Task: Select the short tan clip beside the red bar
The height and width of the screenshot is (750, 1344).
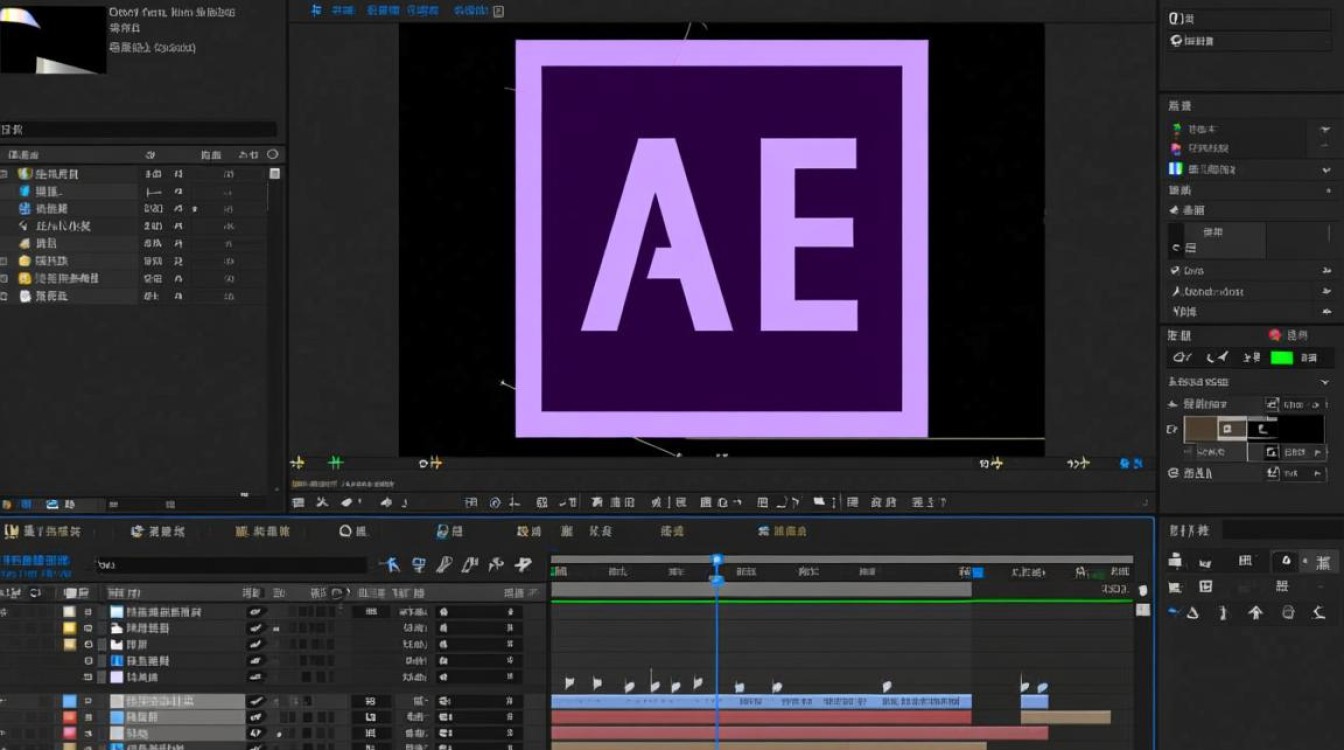Action: [1066, 717]
